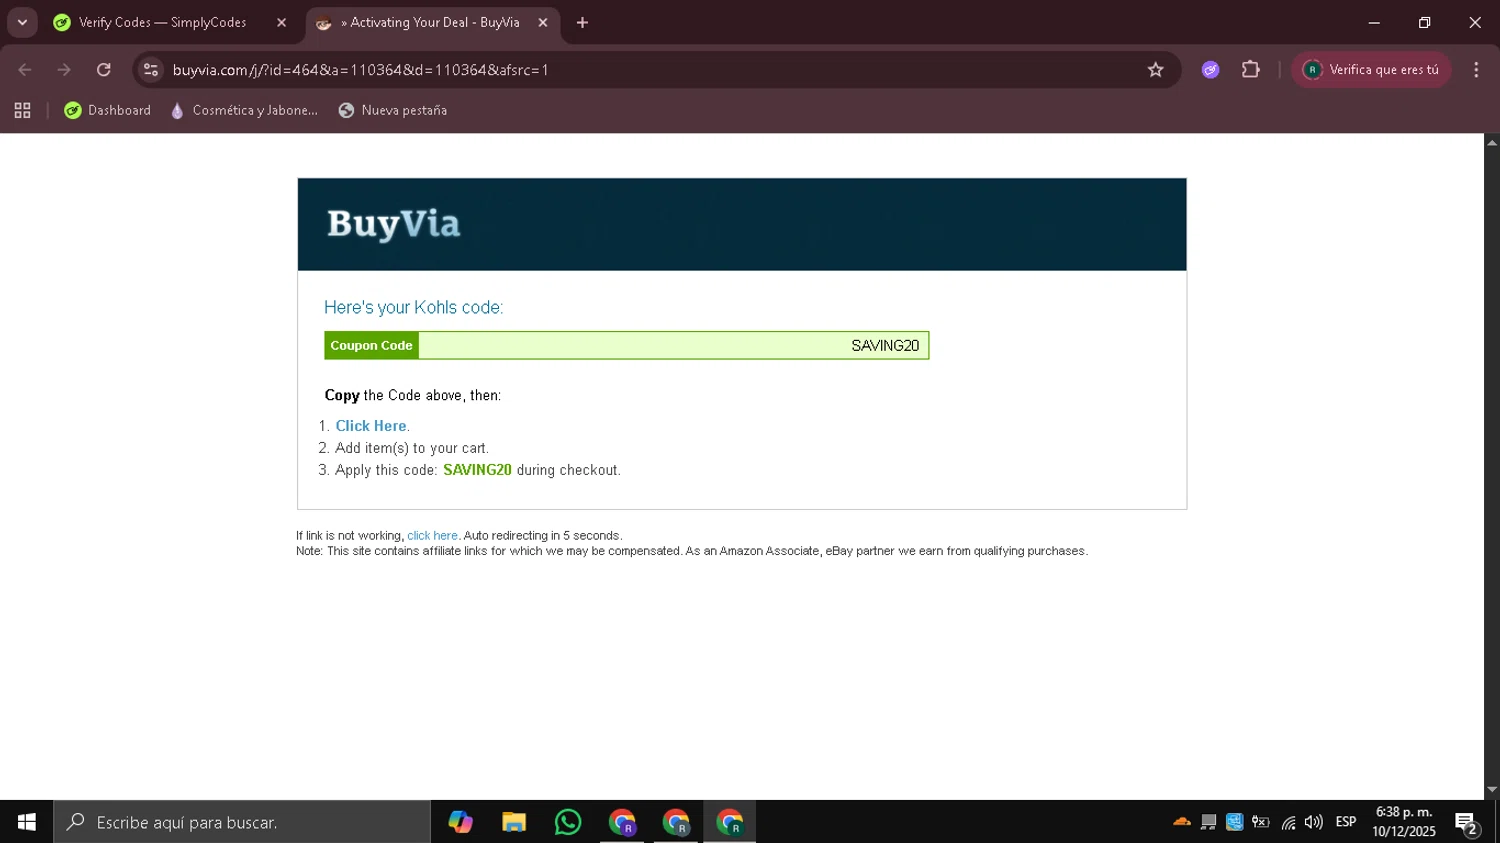Select the Activating Your Deal - BuyVia tab
The height and width of the screenshot is (843, 1500).
(432, 22)
